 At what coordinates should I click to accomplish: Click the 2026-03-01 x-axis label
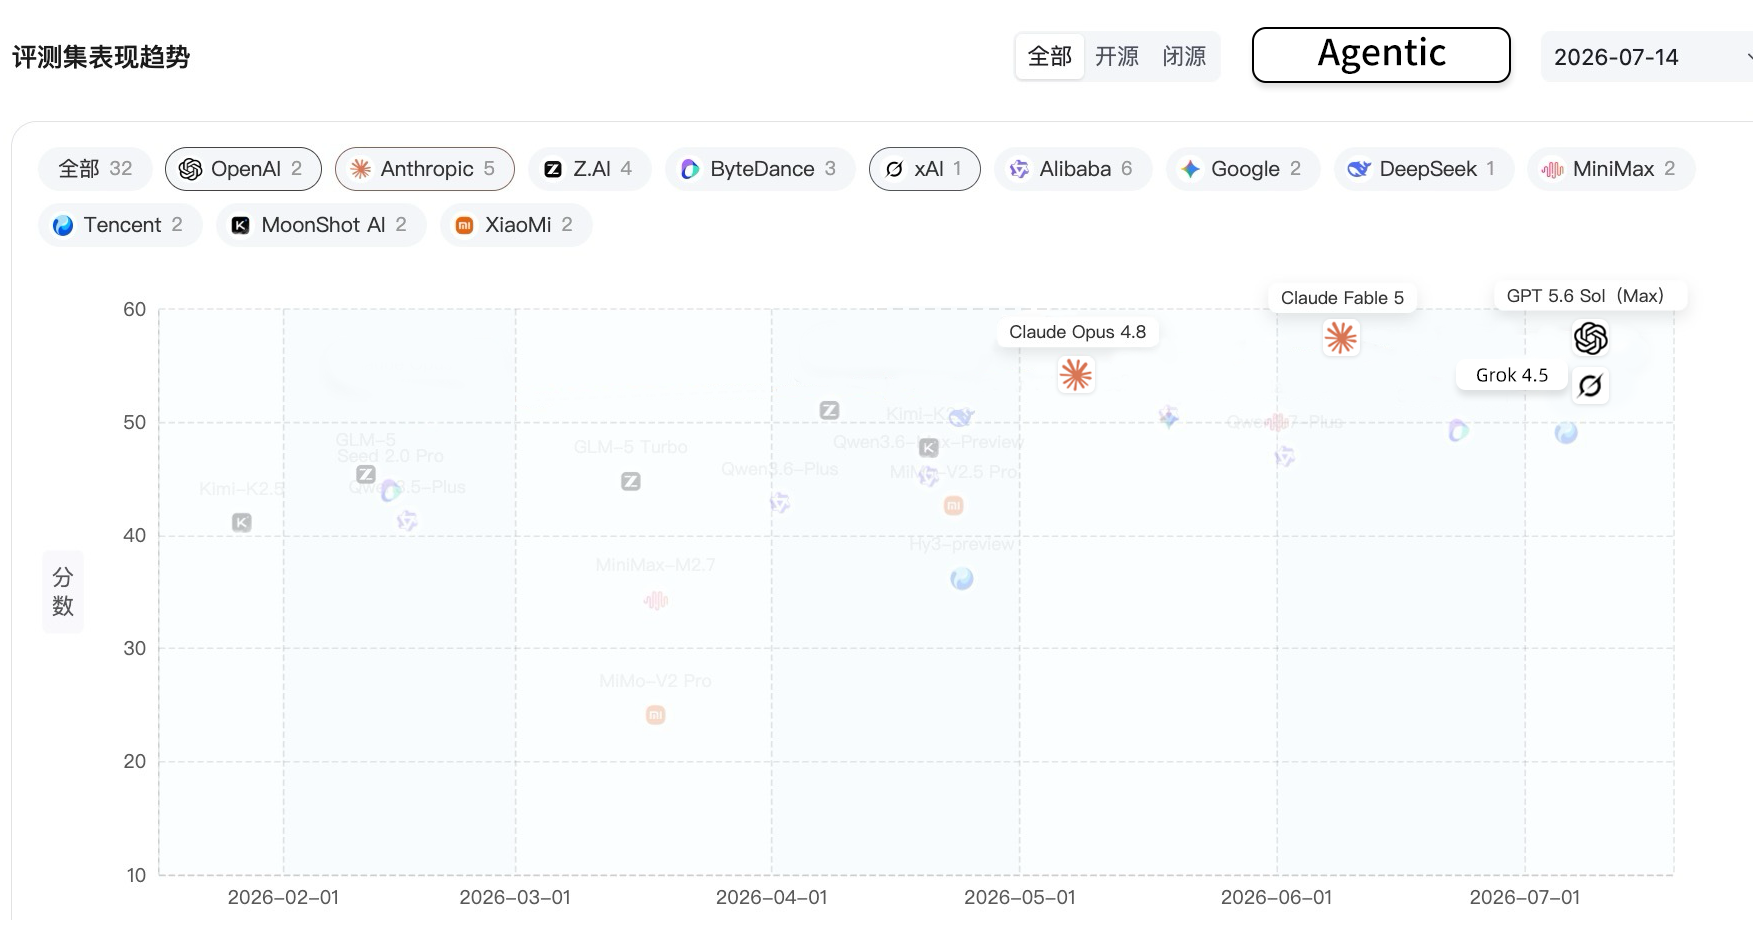[x=515, y=898]
